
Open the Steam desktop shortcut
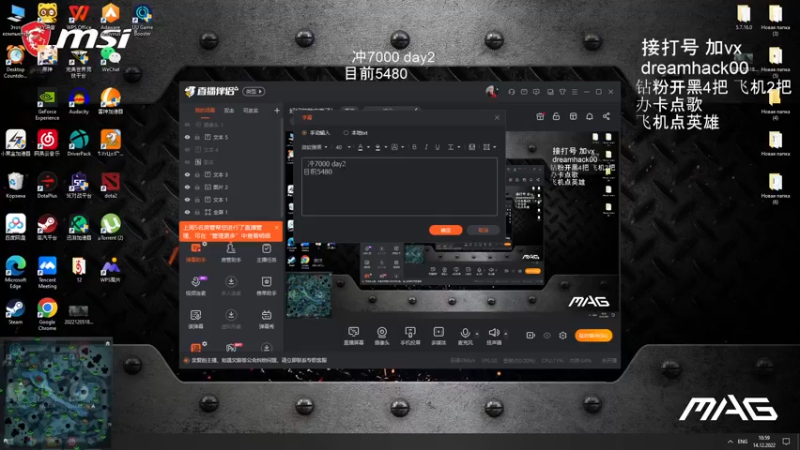(x=15, y=311)
